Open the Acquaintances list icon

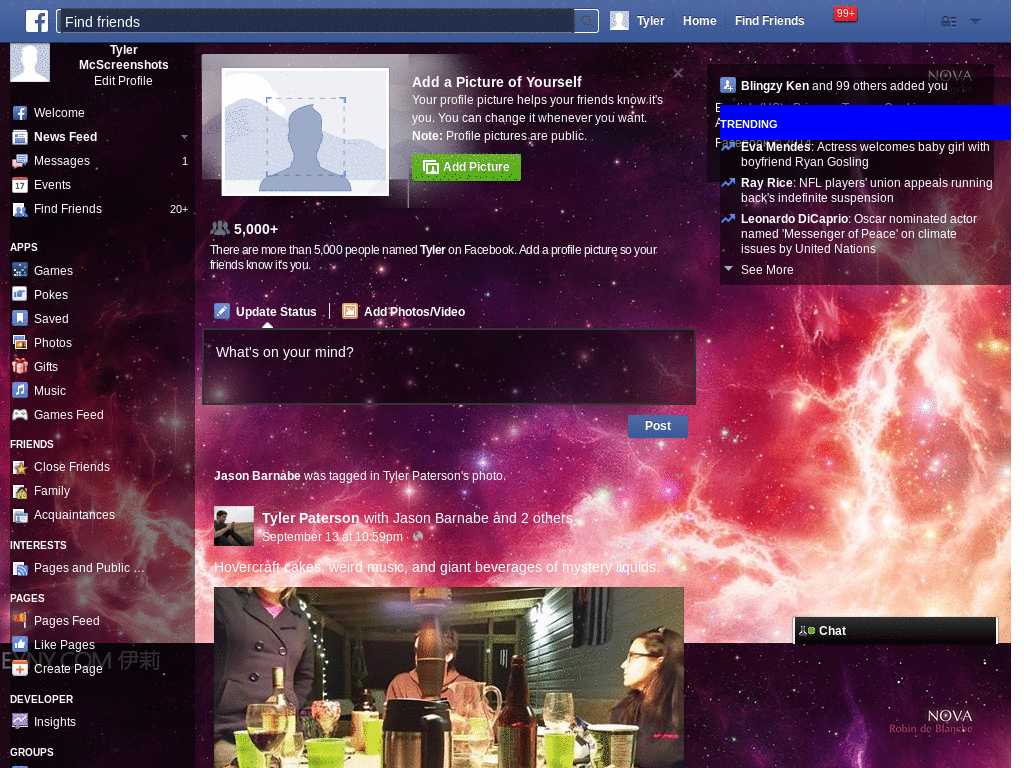(x=20, y=515)
